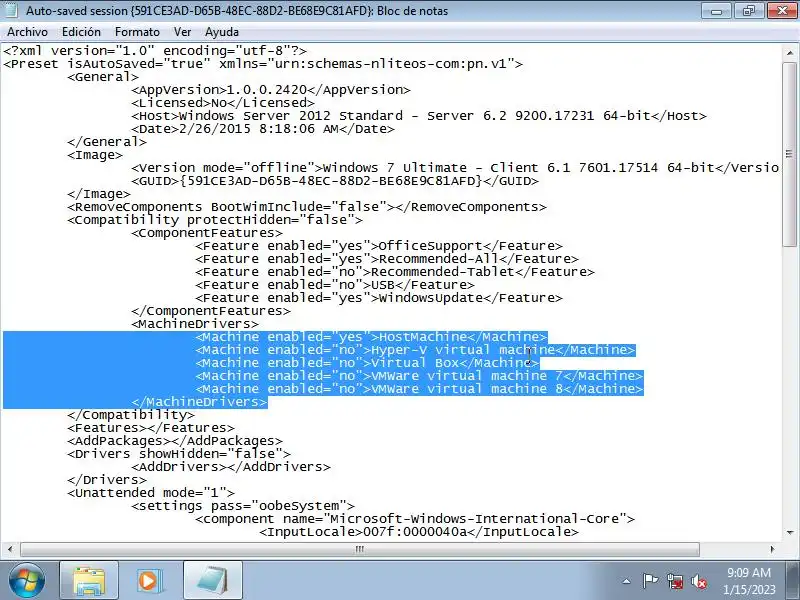Click the Recommended-Tablet feature line
This screenshot has height=600, width=800.
tap(395, 272)
